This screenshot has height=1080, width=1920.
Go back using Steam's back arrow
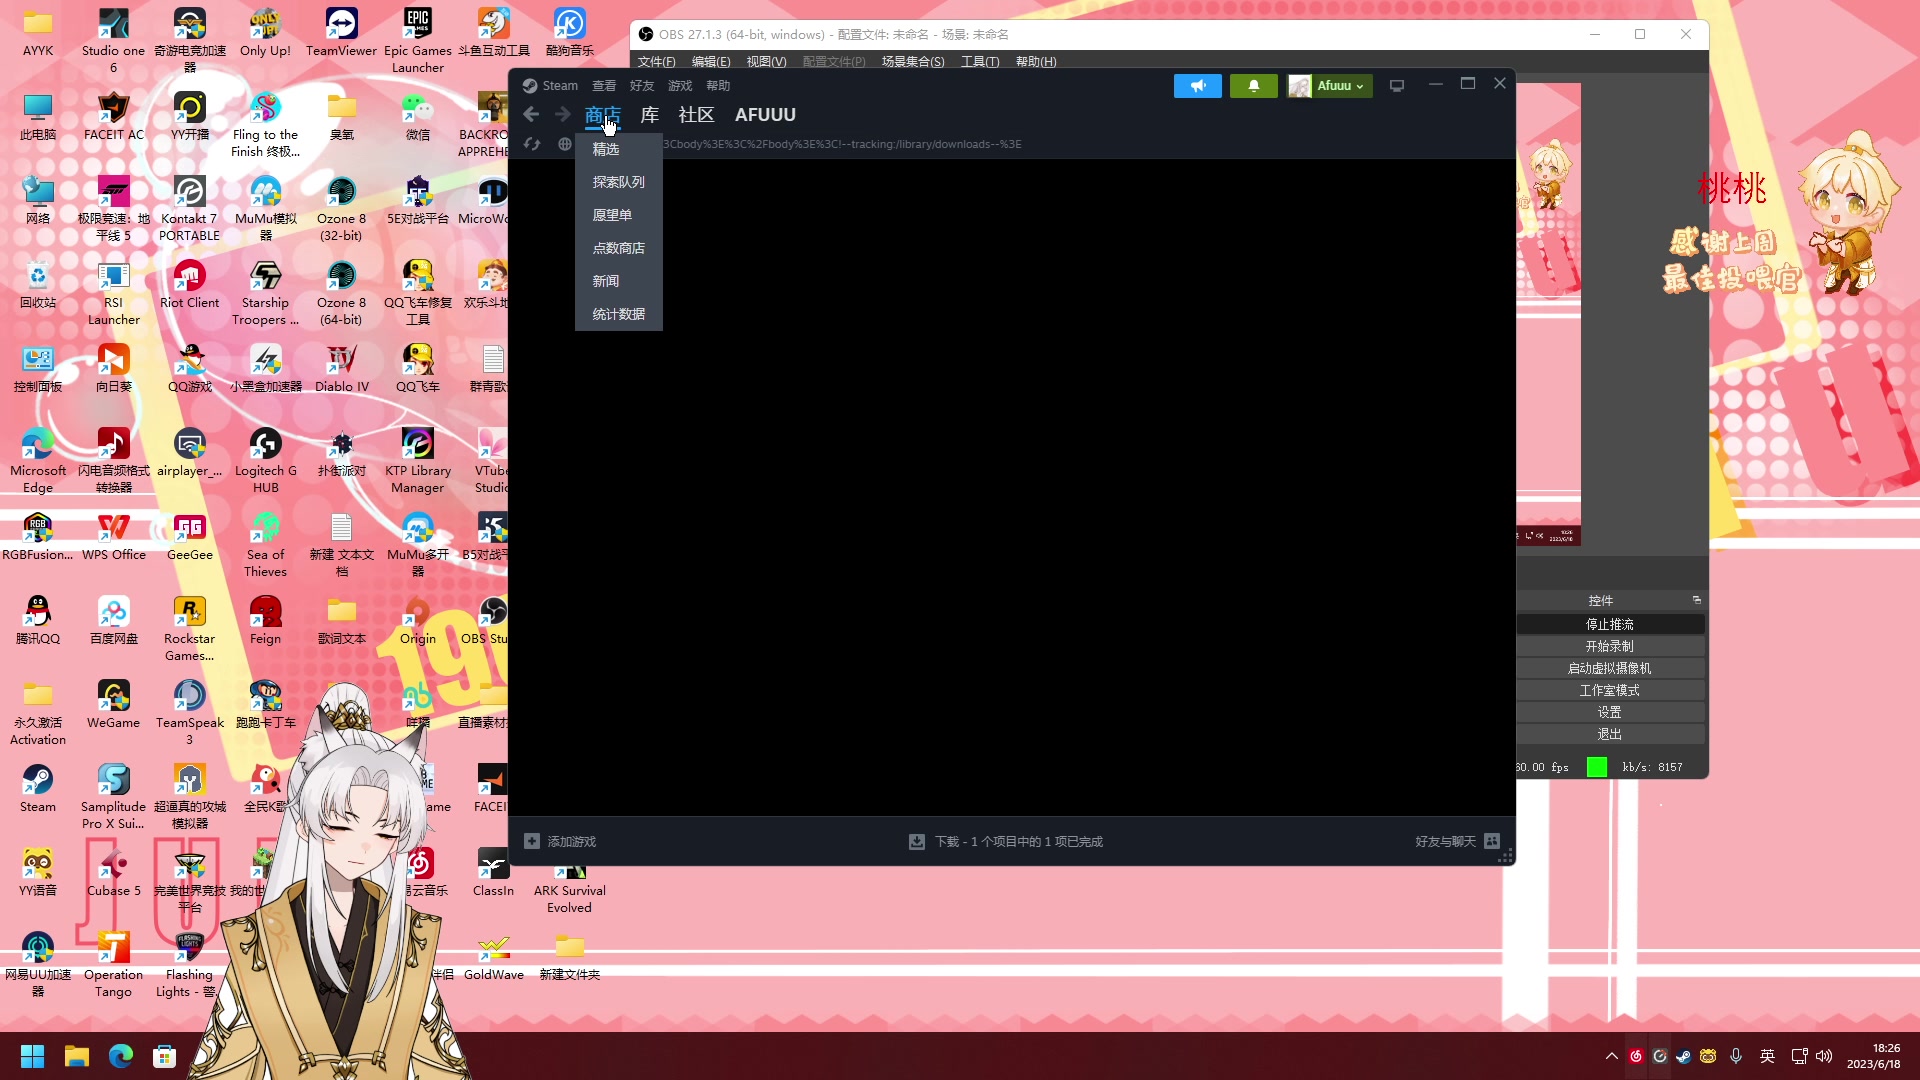tap(531, 115)
